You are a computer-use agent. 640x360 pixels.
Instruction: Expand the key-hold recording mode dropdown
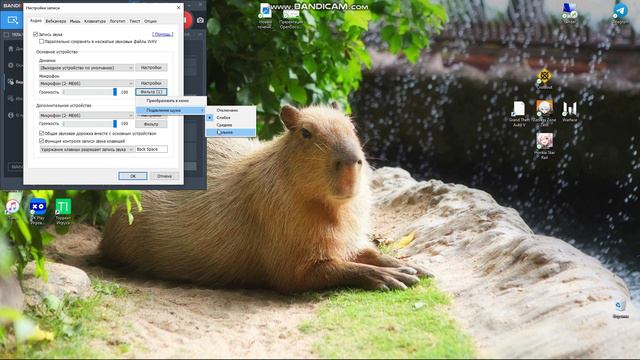(x=87, y=149)
